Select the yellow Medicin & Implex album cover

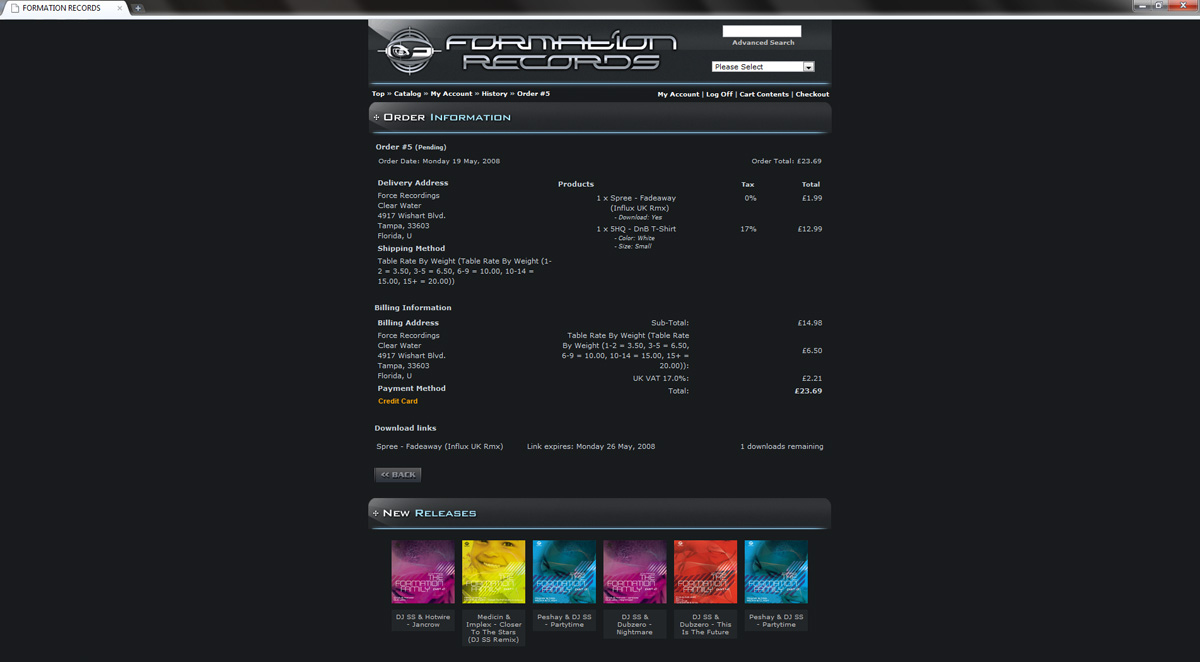tap(493, 572)
